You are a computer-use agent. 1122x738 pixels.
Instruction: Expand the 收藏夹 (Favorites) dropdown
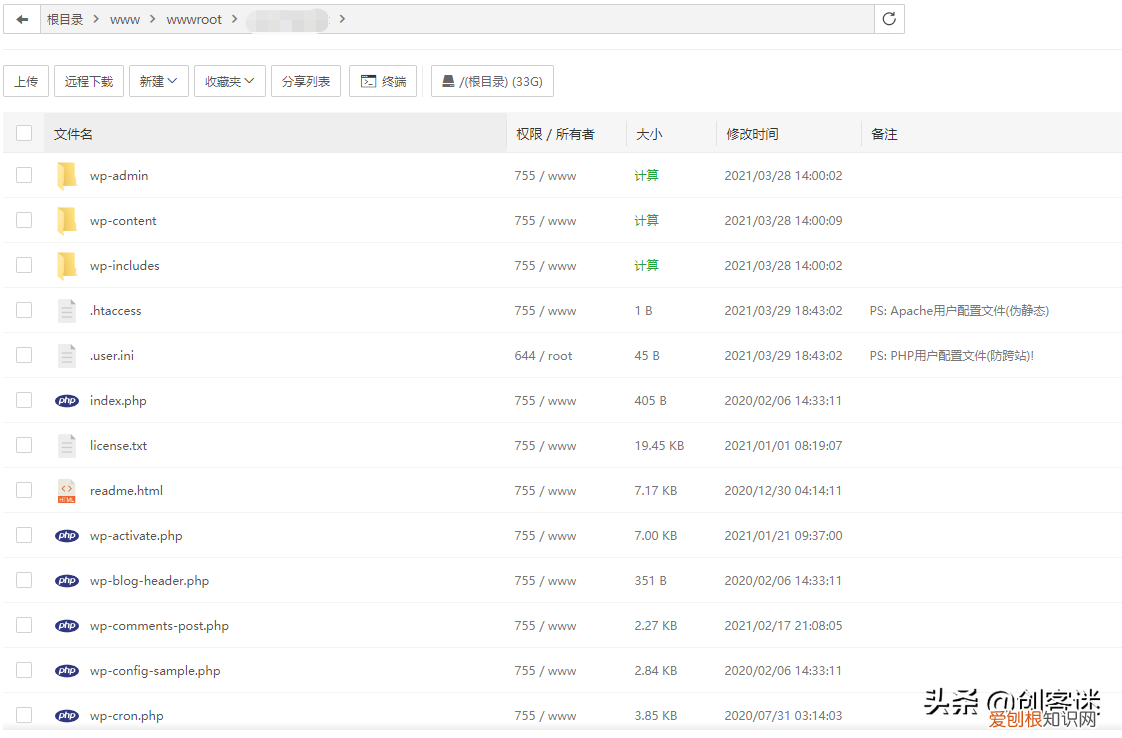pos(229,82)
